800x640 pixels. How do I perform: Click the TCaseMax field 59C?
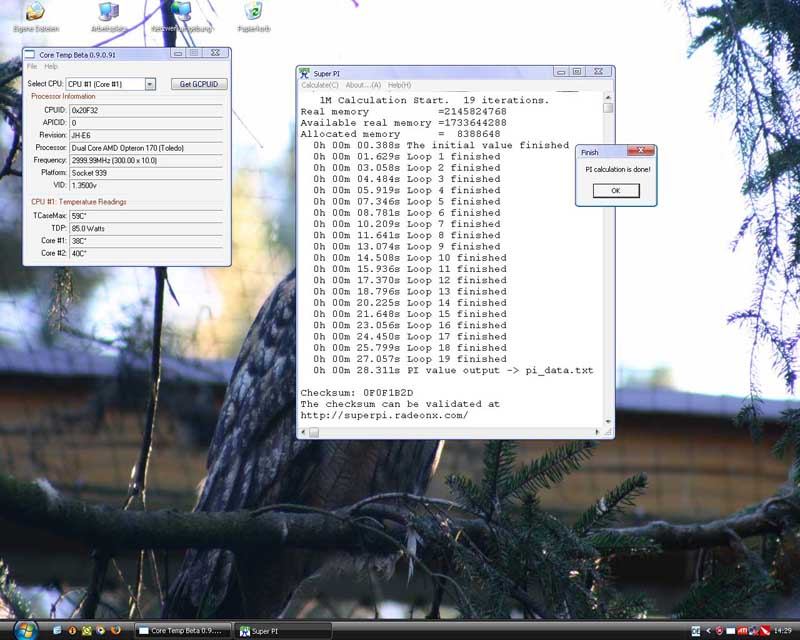pos(146,216)
